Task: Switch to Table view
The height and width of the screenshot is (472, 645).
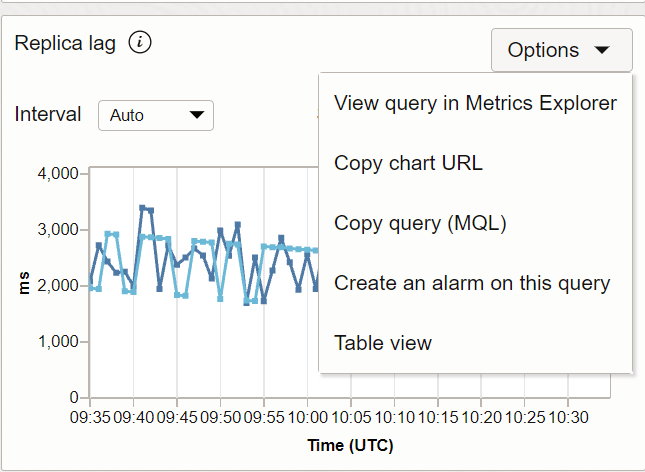Action: [383, 343]
